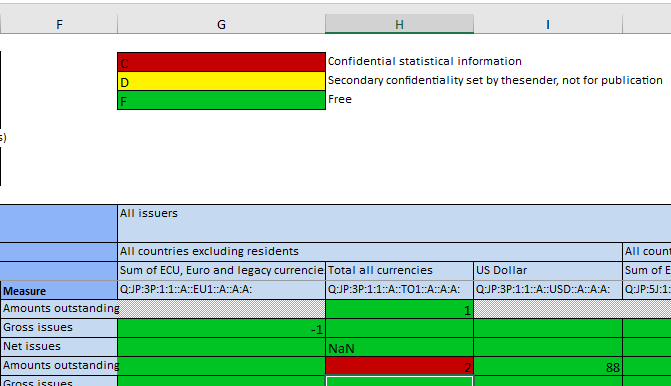Select the 'Net issues' row label
Viewport: 671px width, 386px height.
59,347
